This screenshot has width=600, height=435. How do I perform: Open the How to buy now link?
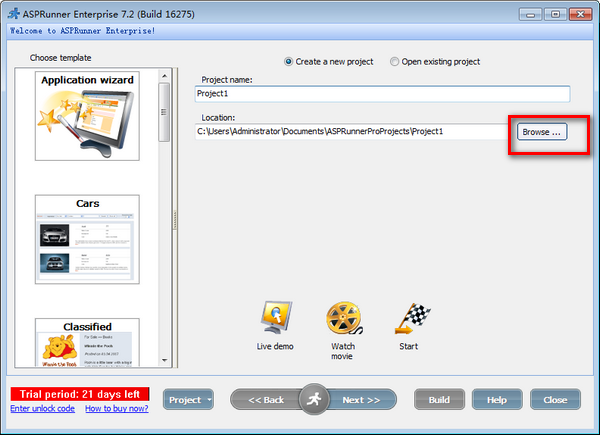[117, 408]
